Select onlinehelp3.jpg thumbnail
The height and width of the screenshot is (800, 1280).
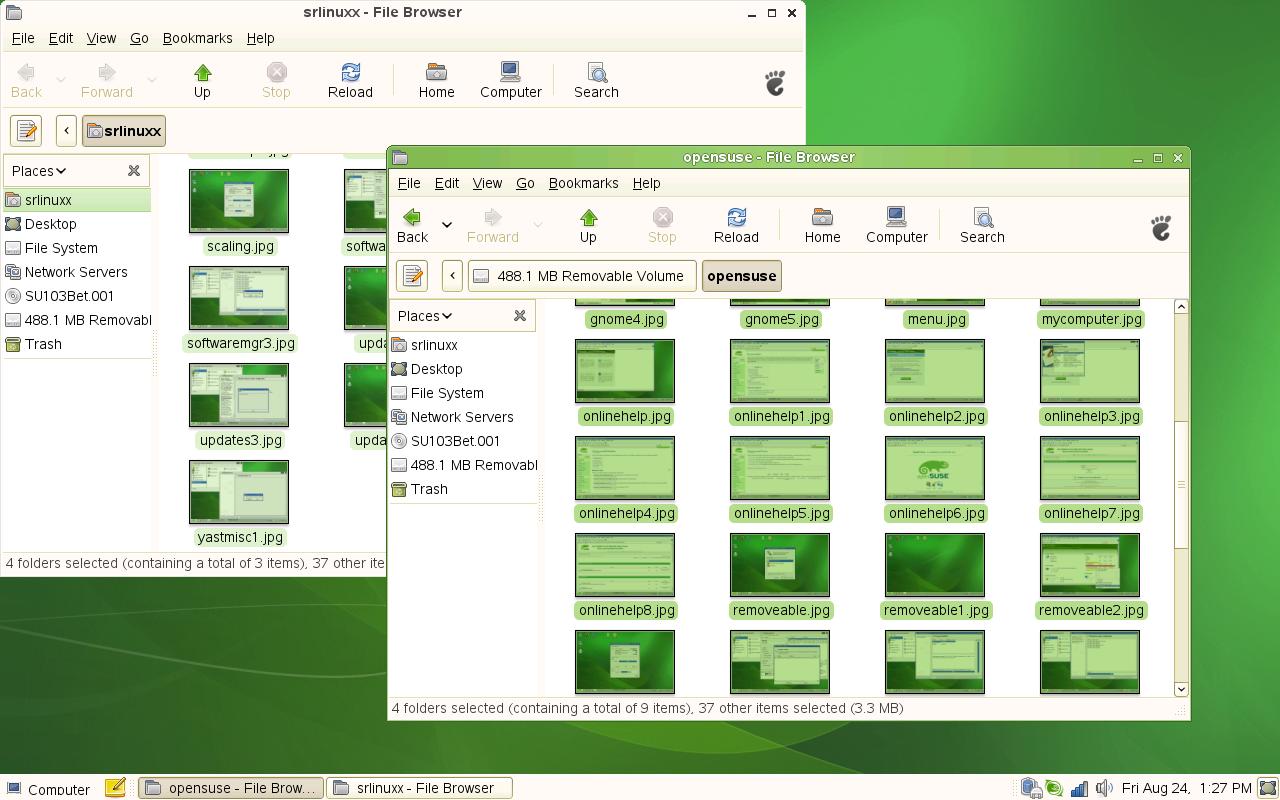tap(1090, 371)
